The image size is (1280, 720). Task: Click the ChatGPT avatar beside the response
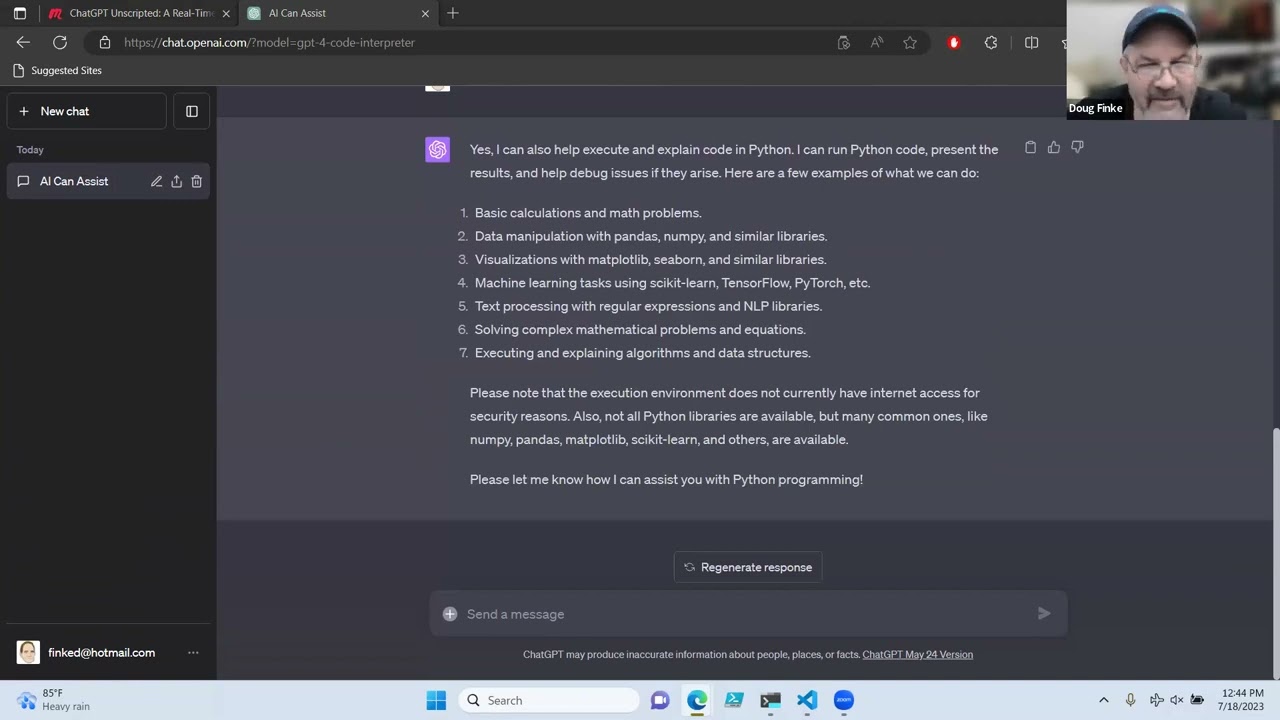click(437, 150)
